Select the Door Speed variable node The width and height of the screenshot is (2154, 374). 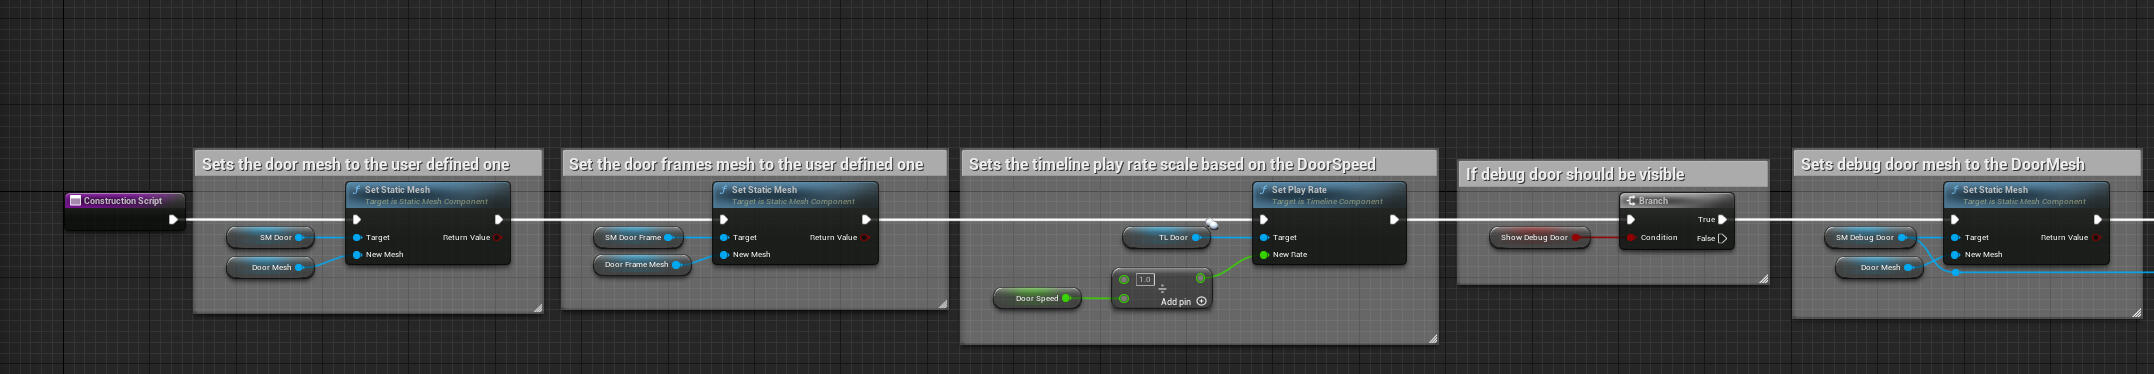(1037, 298)
